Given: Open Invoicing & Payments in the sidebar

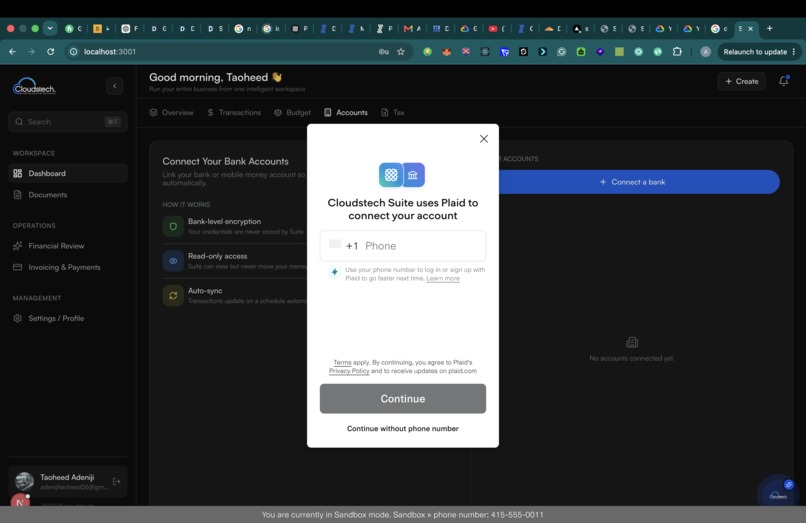Looking at the screenshot, I should pyautogui.click(x=67, y=267).
